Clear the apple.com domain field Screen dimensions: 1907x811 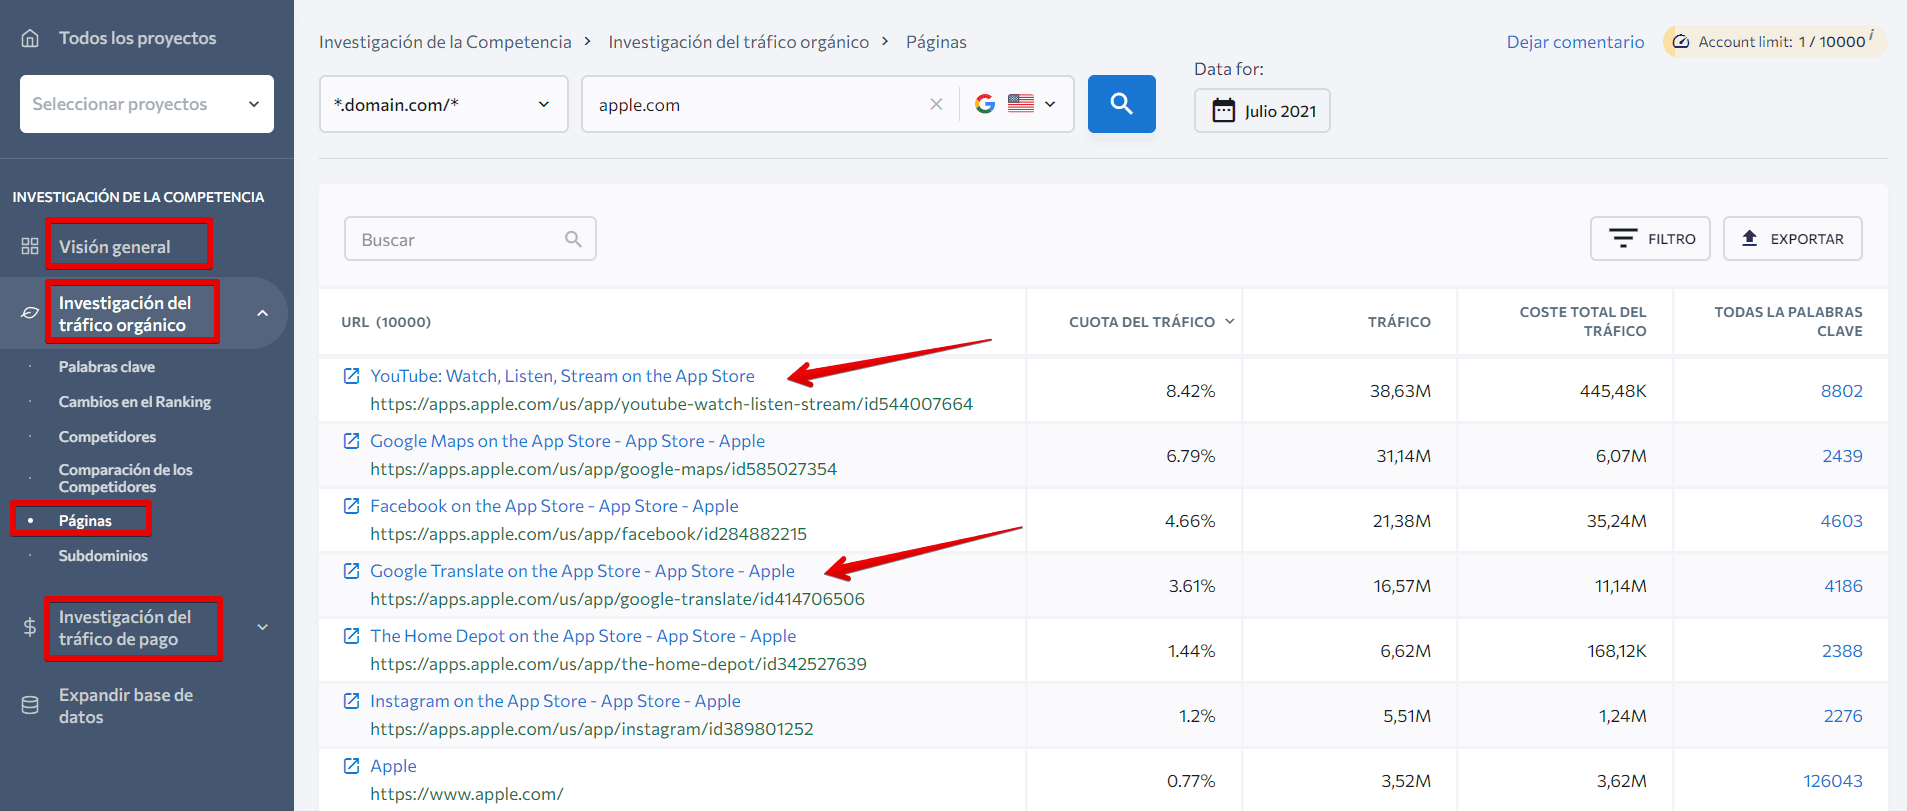(936, 104)
